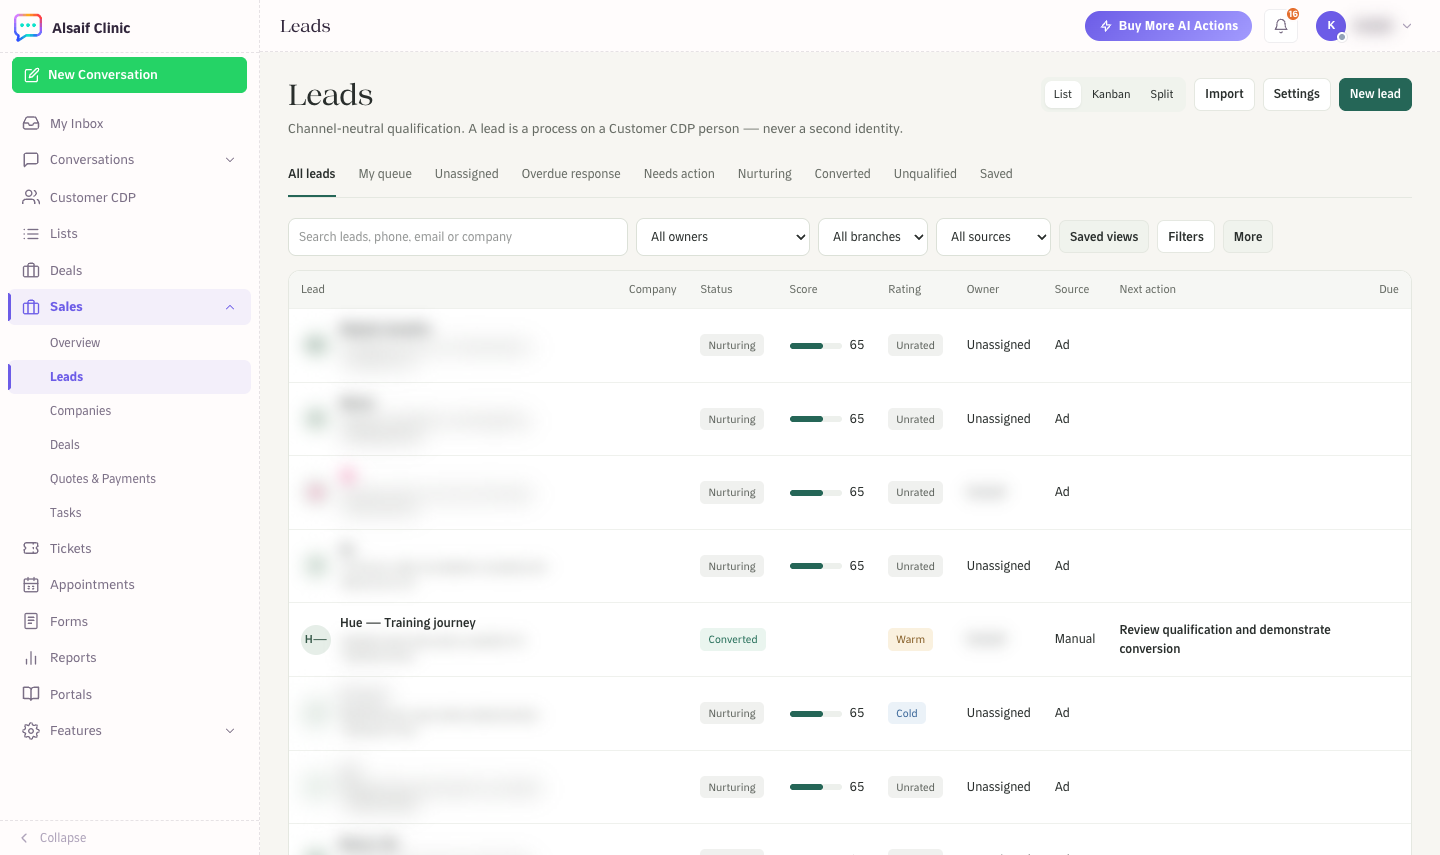Click the Appointments calendar icon
Viewport: 1440px width, 855px height.
coord(31,585)
